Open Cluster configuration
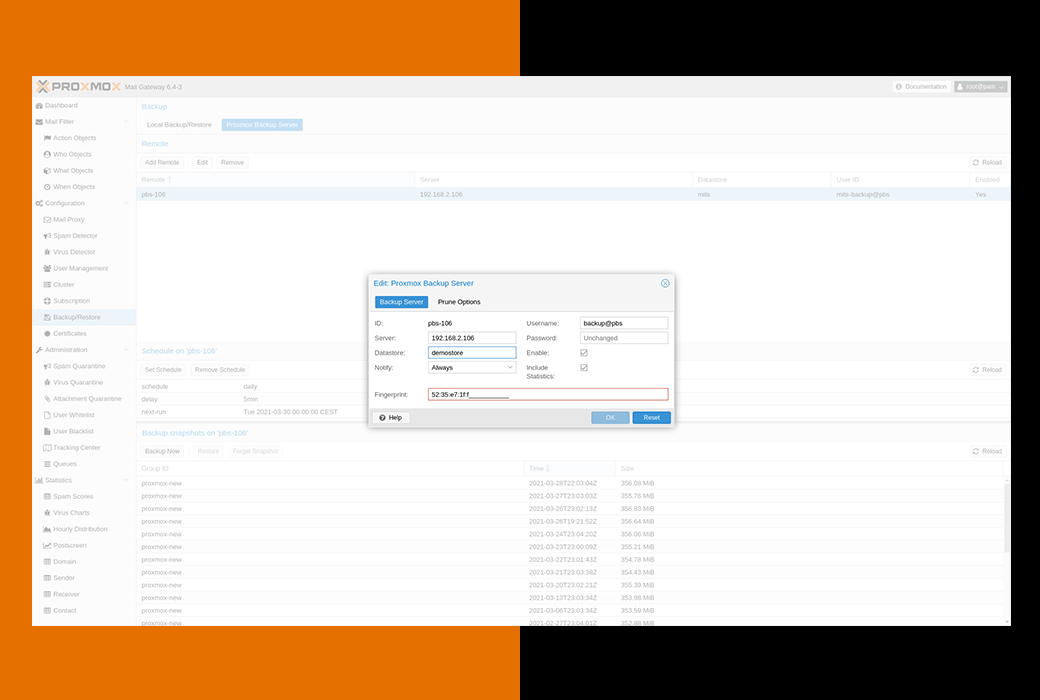 [64, 285]
